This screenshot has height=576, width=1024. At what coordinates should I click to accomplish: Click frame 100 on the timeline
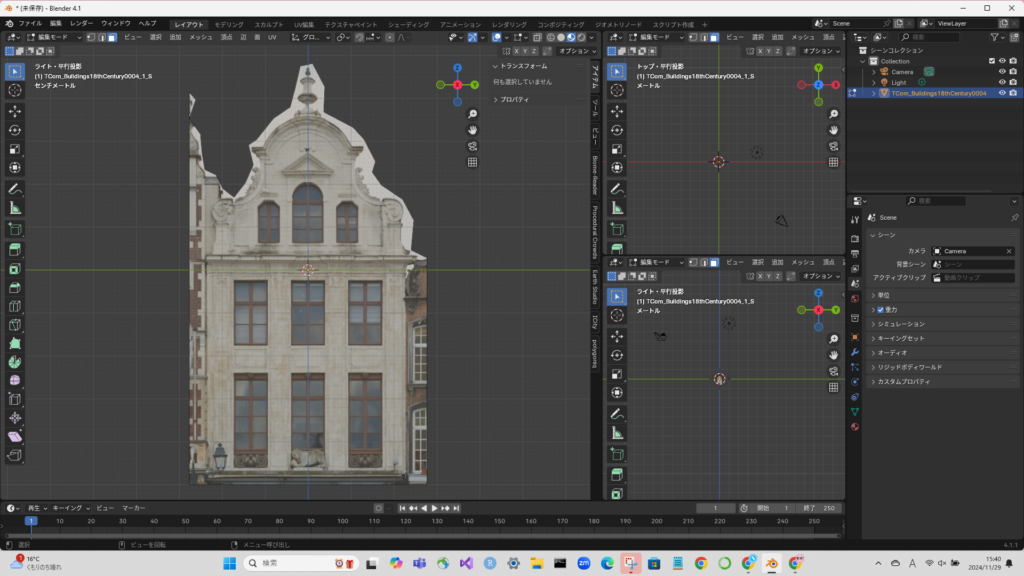(x=342, y=521)
